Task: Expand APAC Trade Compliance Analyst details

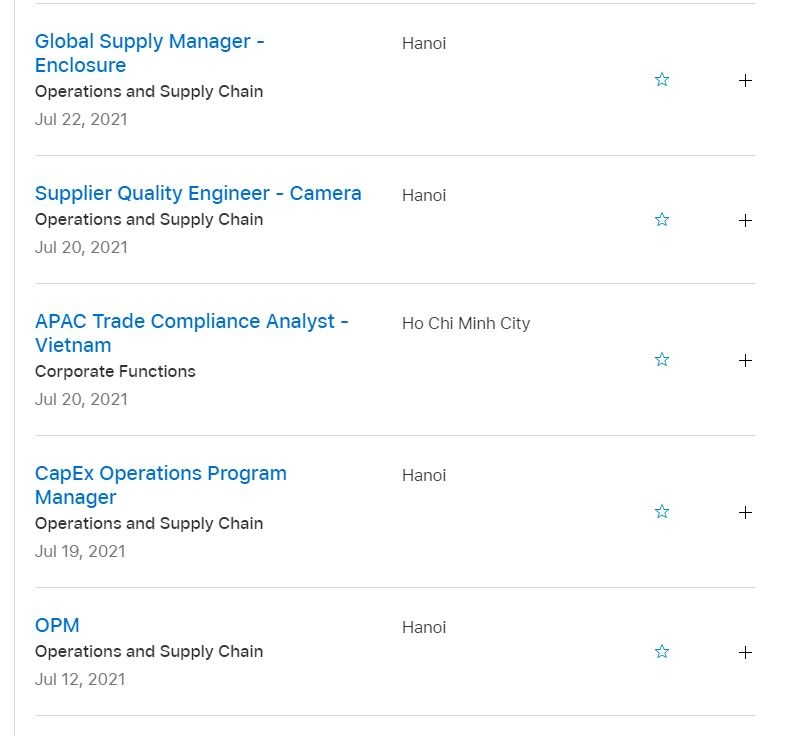Action: pos(745,360)
